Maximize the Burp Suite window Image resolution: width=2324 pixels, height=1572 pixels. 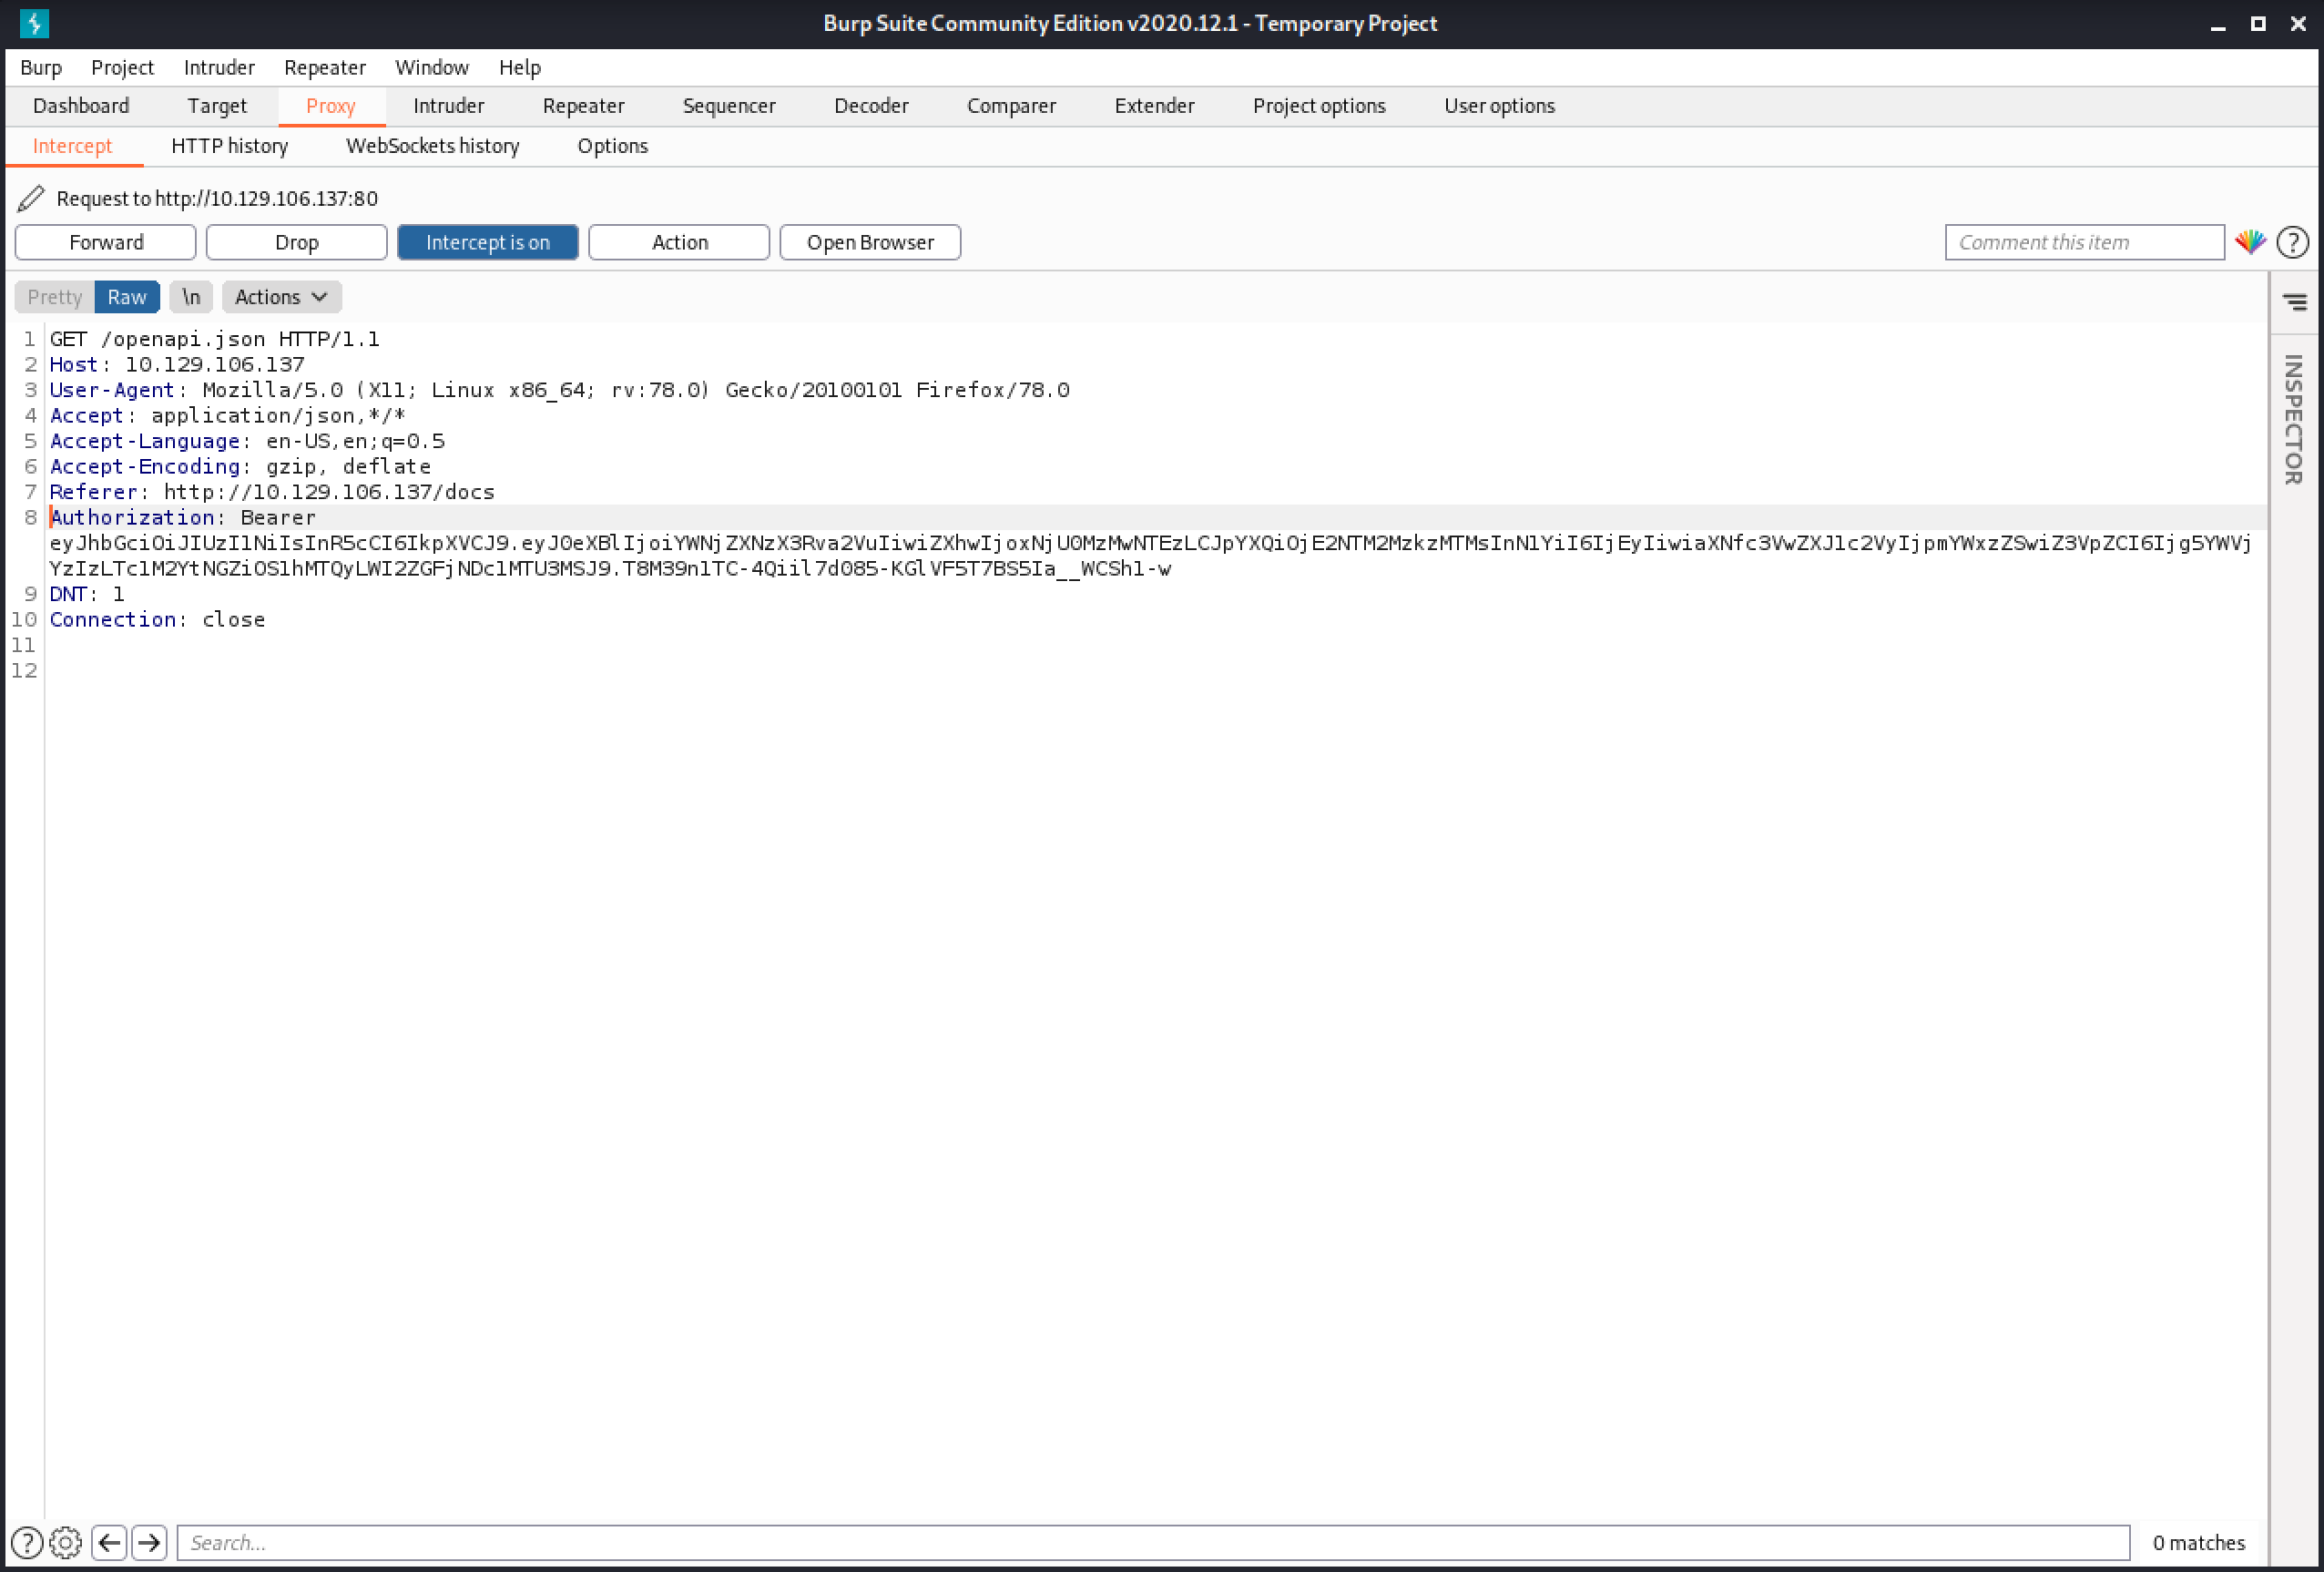(x=2258, y=24)
